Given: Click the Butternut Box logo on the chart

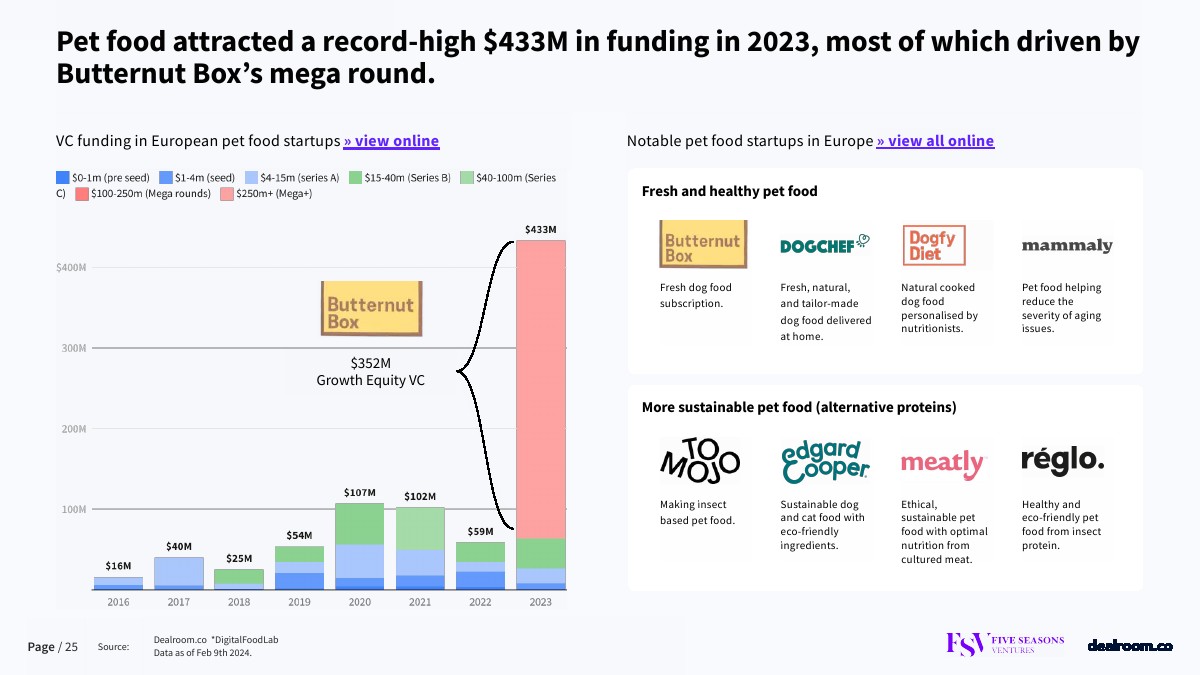Looking at the screenshot, I should pos(371,308).
